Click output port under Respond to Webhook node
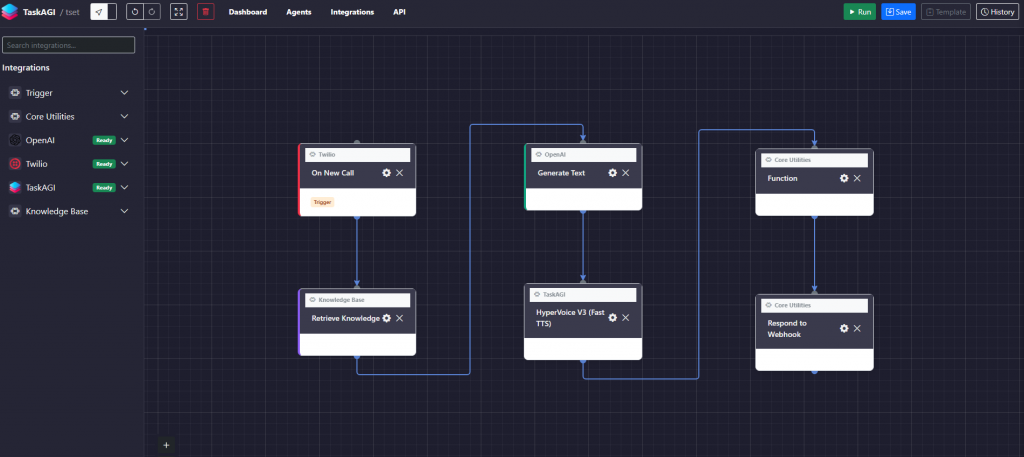1024x457 pixels. [814, 371]
